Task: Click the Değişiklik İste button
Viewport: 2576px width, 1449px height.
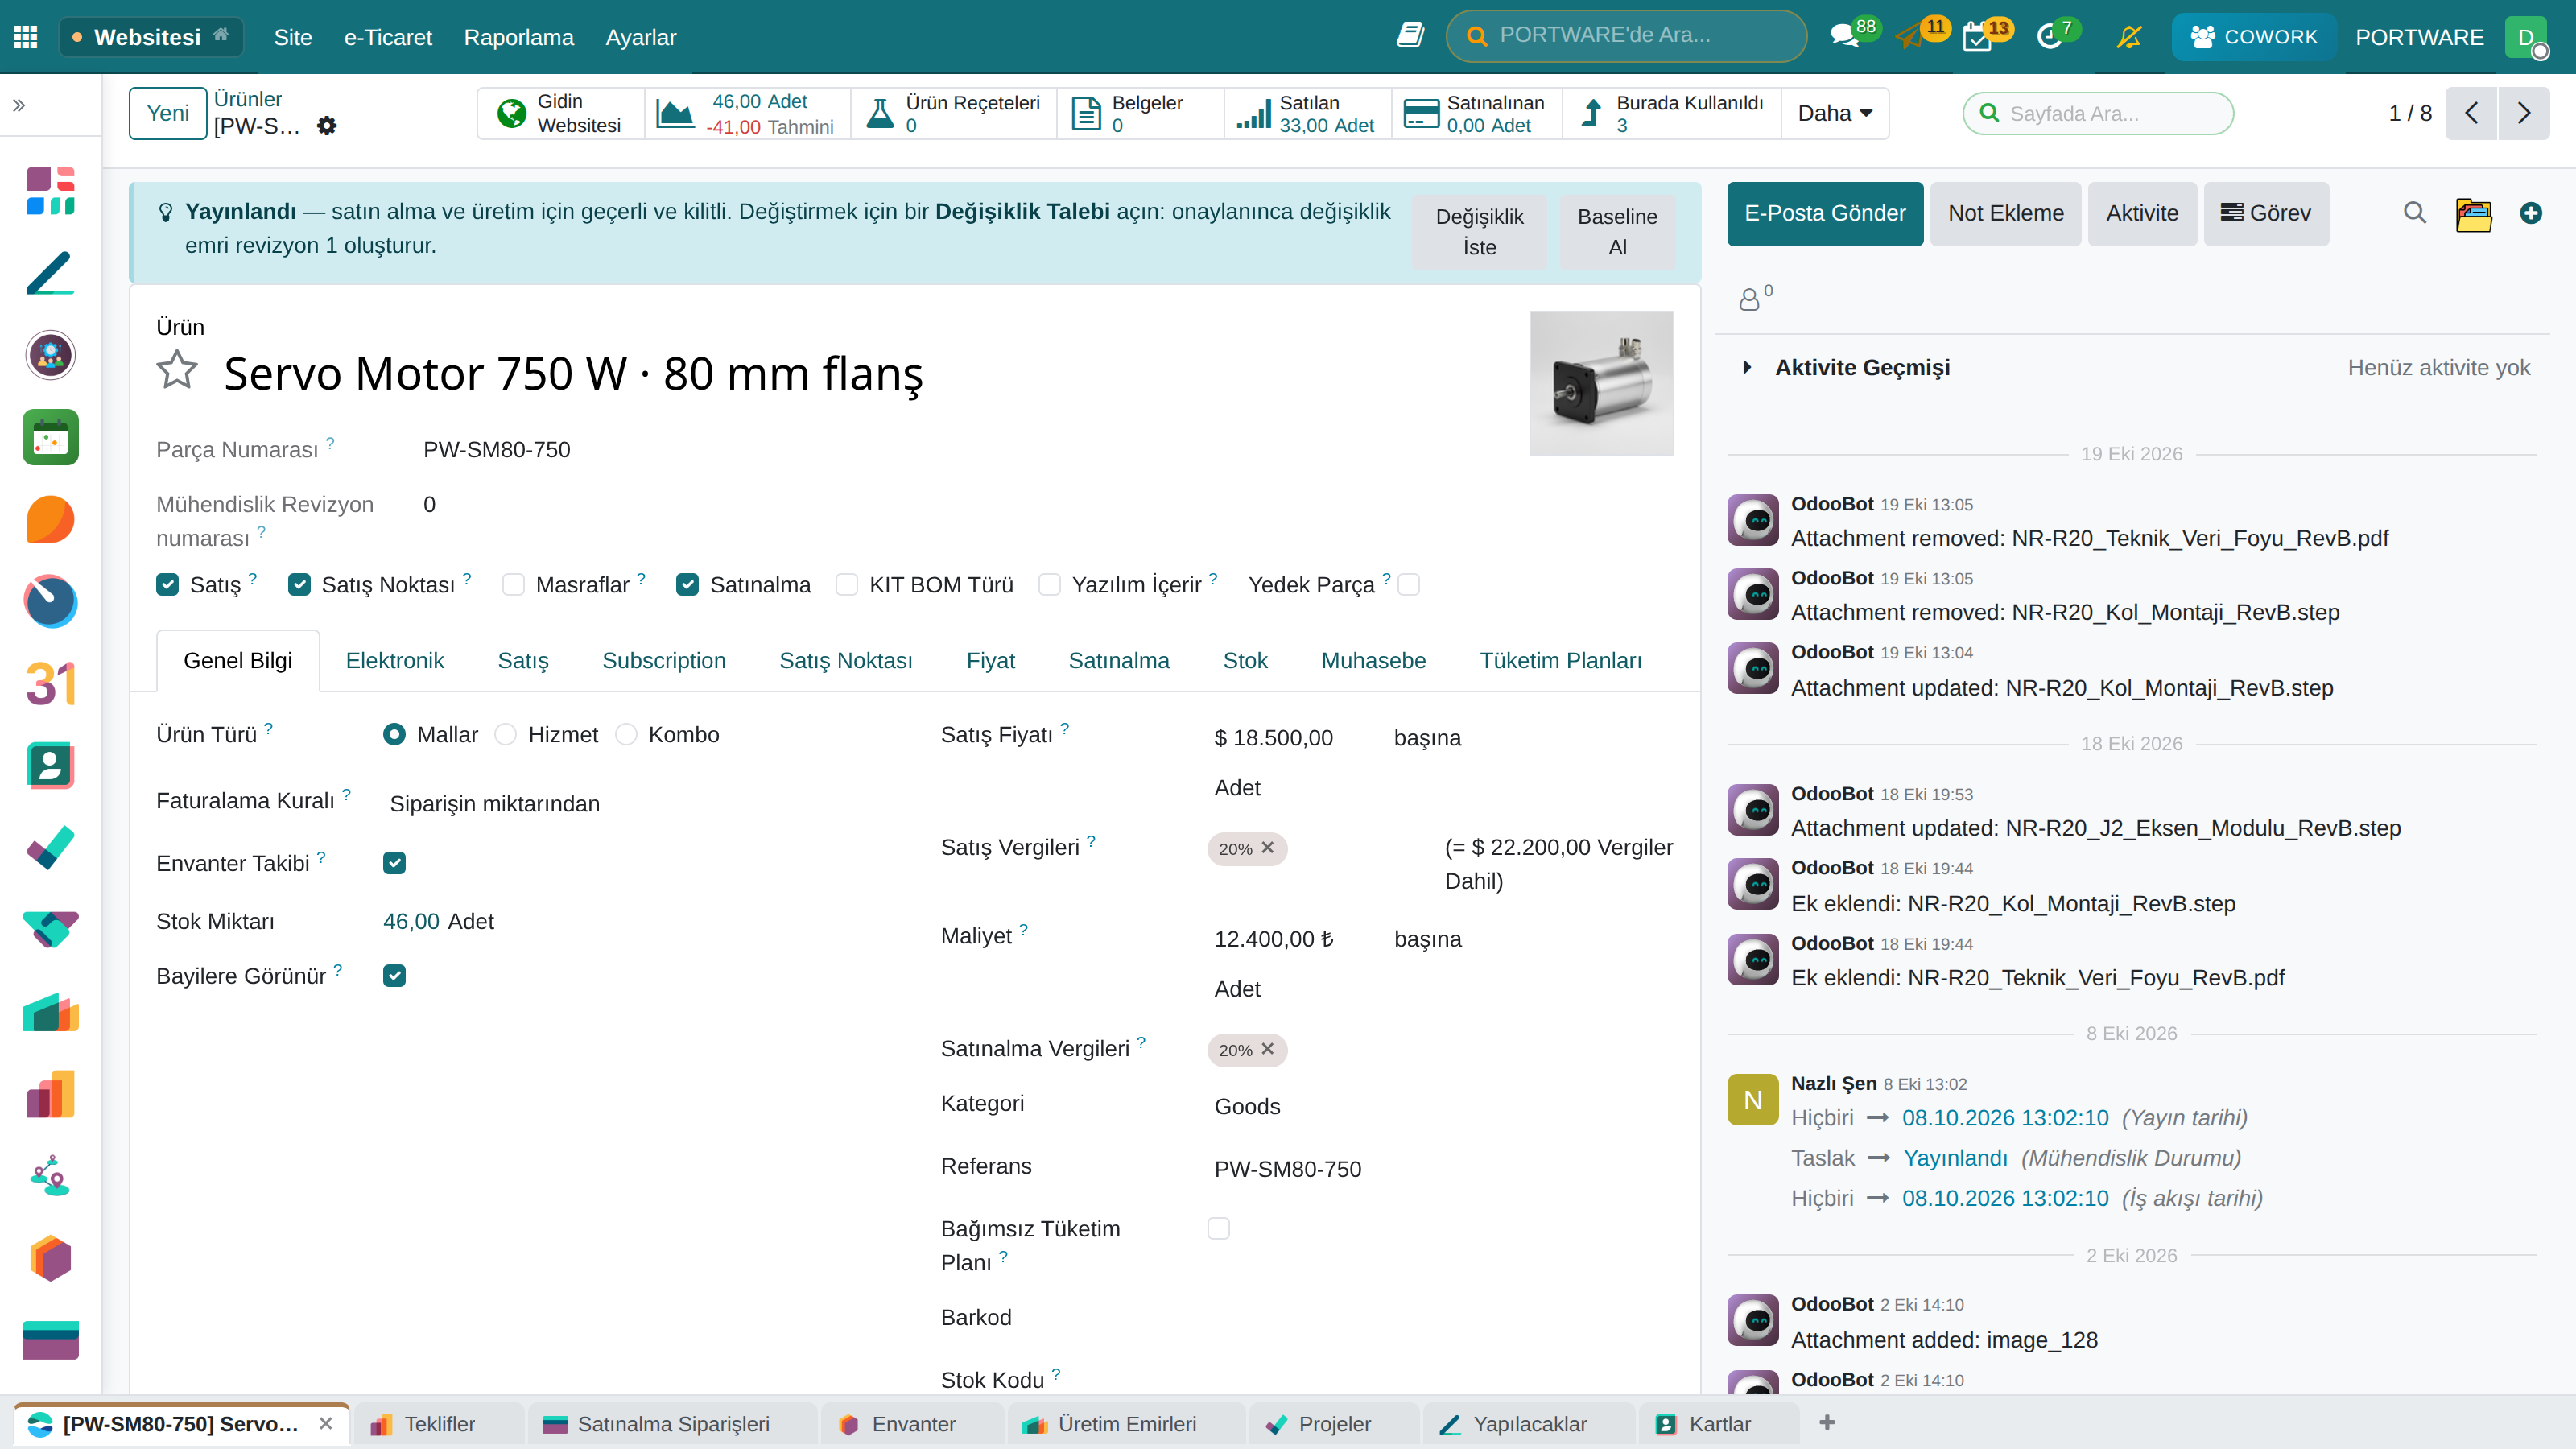Action: (x=1479, y=232)
